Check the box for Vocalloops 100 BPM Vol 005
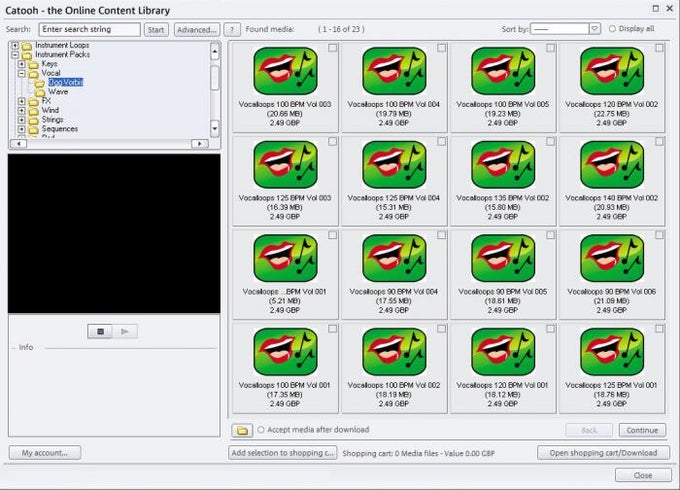Viewport: 680px width, 490px height. point(550,48)
